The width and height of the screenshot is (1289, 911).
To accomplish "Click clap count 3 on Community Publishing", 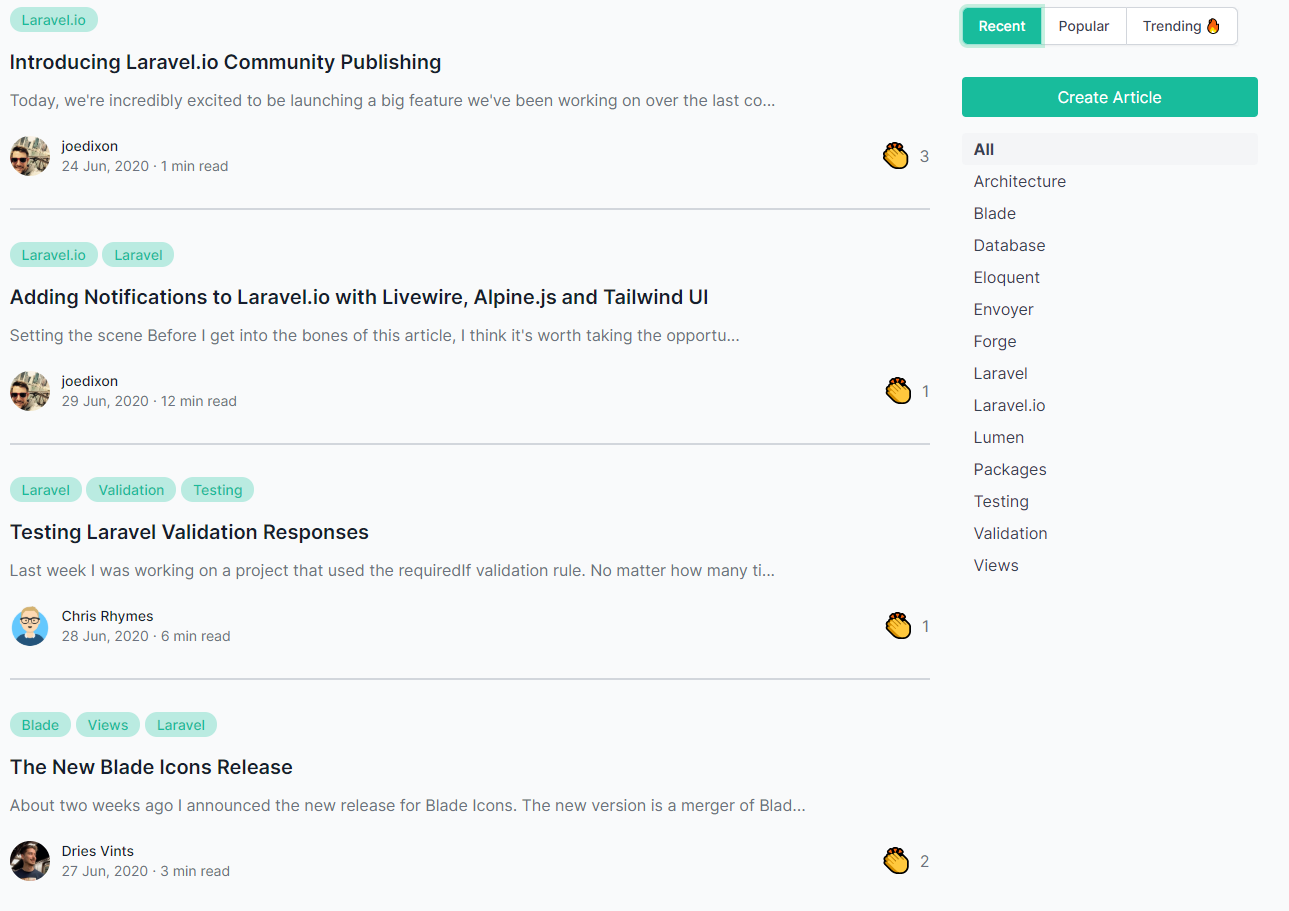I will [x=924, y=157].
